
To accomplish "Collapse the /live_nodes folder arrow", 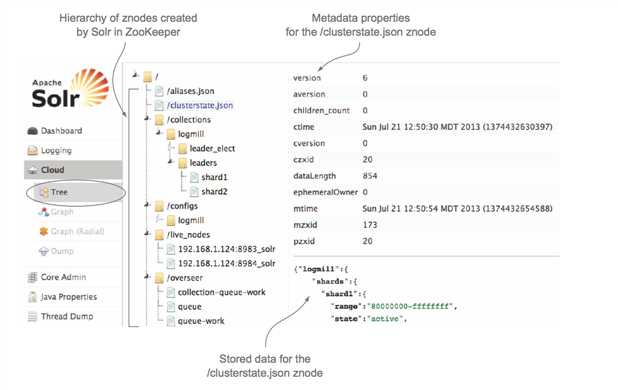I will pos(147,233).
